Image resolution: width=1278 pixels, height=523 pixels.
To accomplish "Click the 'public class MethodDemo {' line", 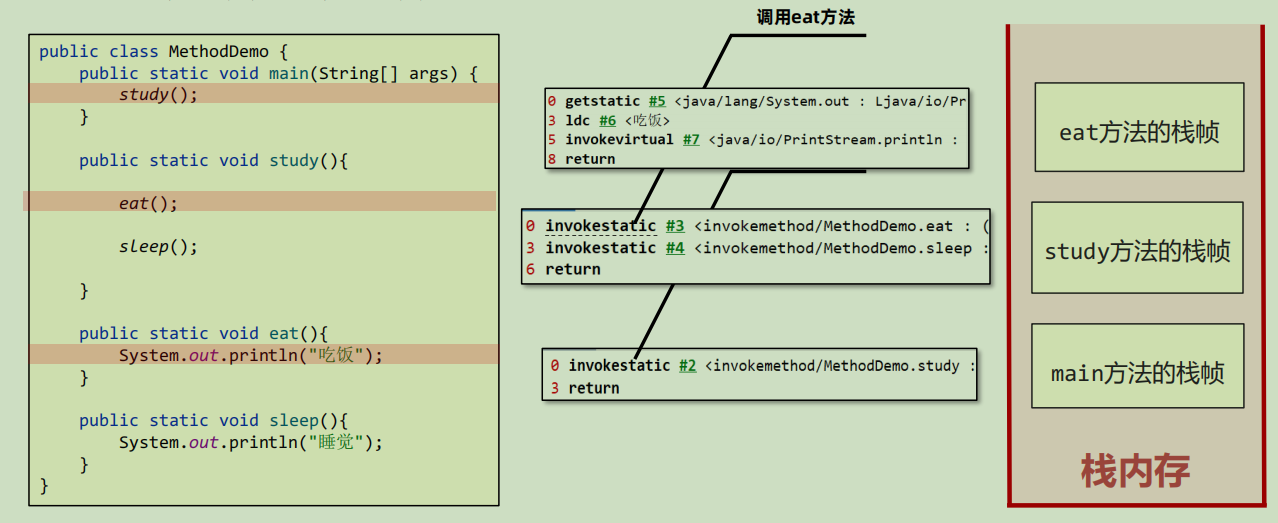I will [164, 51].
